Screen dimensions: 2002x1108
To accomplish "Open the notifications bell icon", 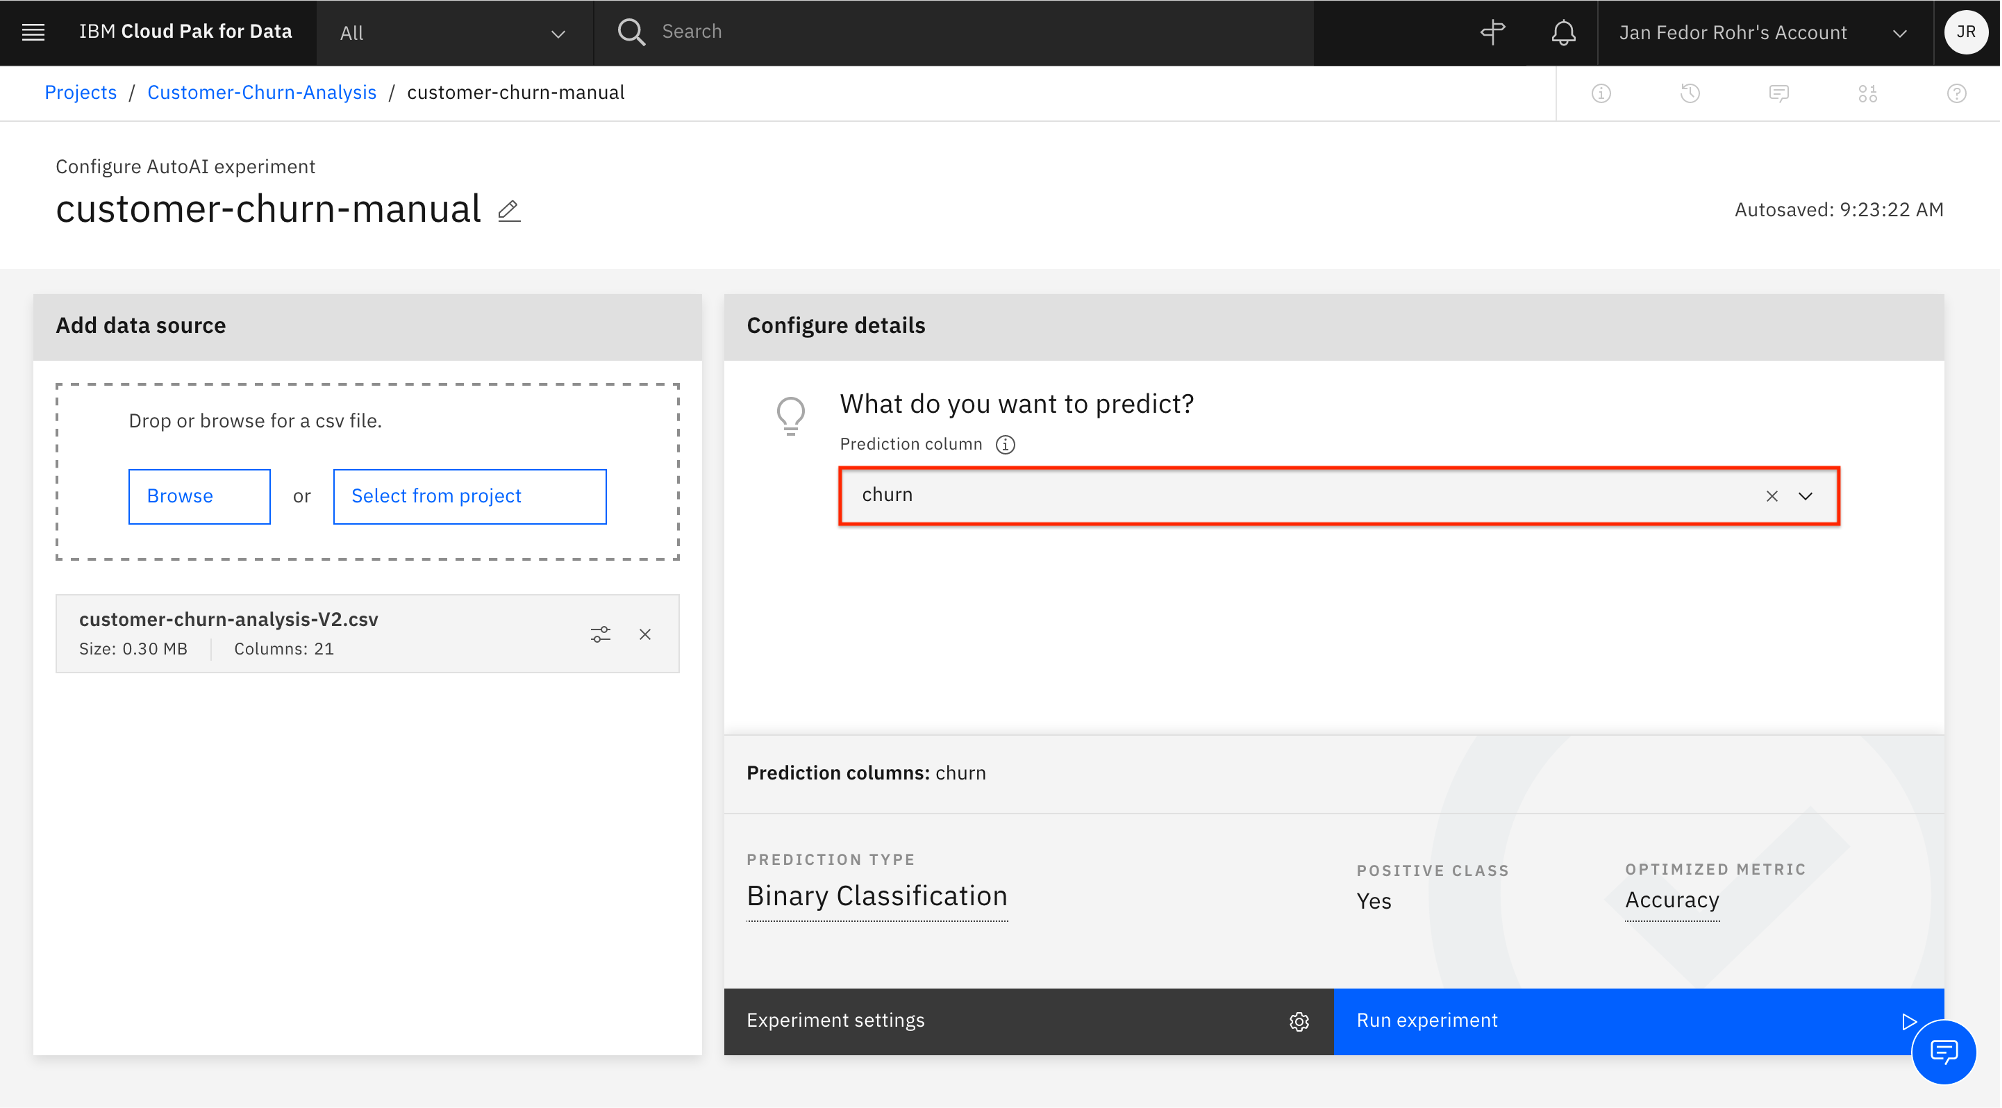I will (1562, 32).
